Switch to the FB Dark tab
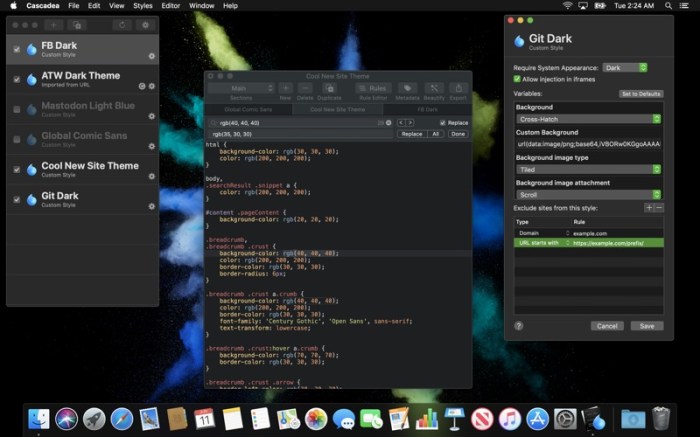The height and width of the screenshot is (437, 700). click(x=427, y=108)
